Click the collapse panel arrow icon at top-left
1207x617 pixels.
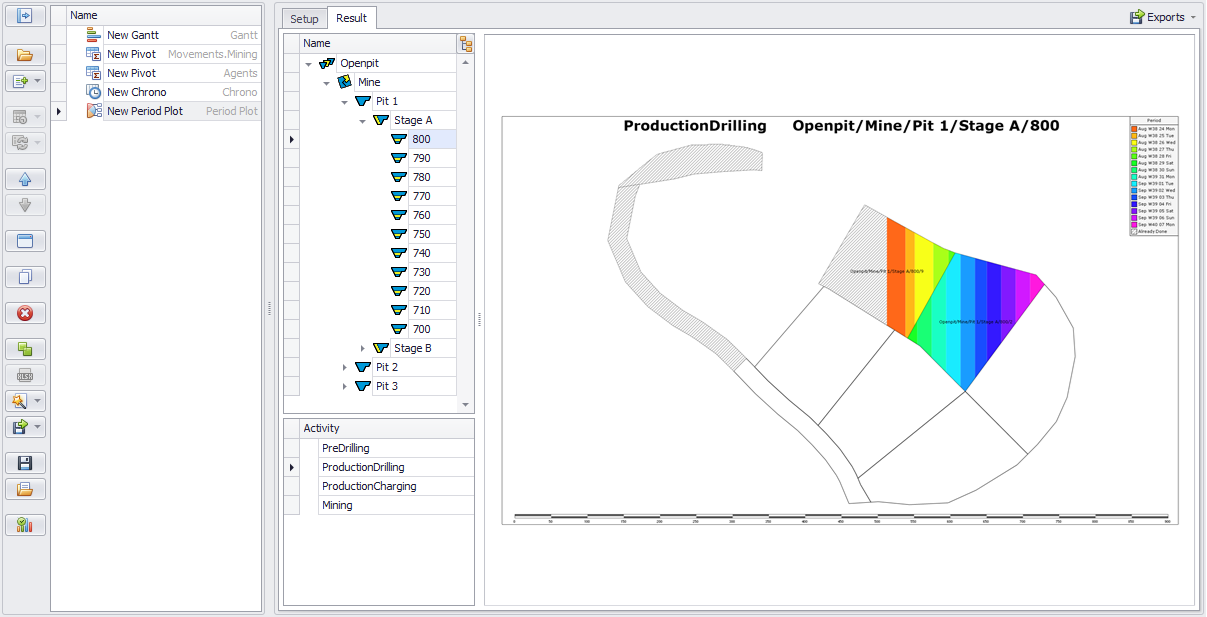pos(25,16)
